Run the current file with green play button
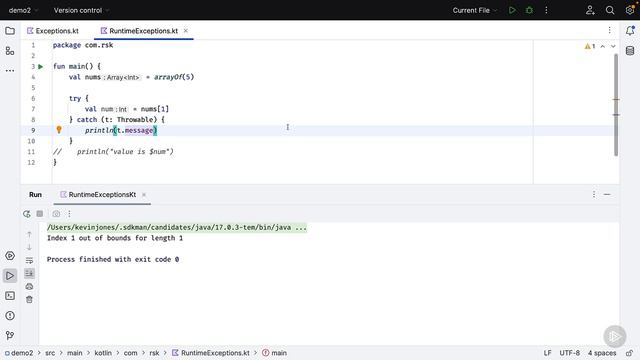The width and height of the screenshot is (640, 360). [512, 10]
